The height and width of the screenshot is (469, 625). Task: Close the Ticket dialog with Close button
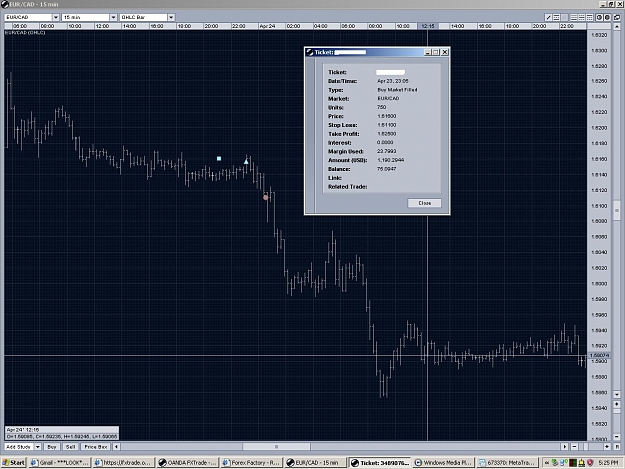(x=424, y=203)
